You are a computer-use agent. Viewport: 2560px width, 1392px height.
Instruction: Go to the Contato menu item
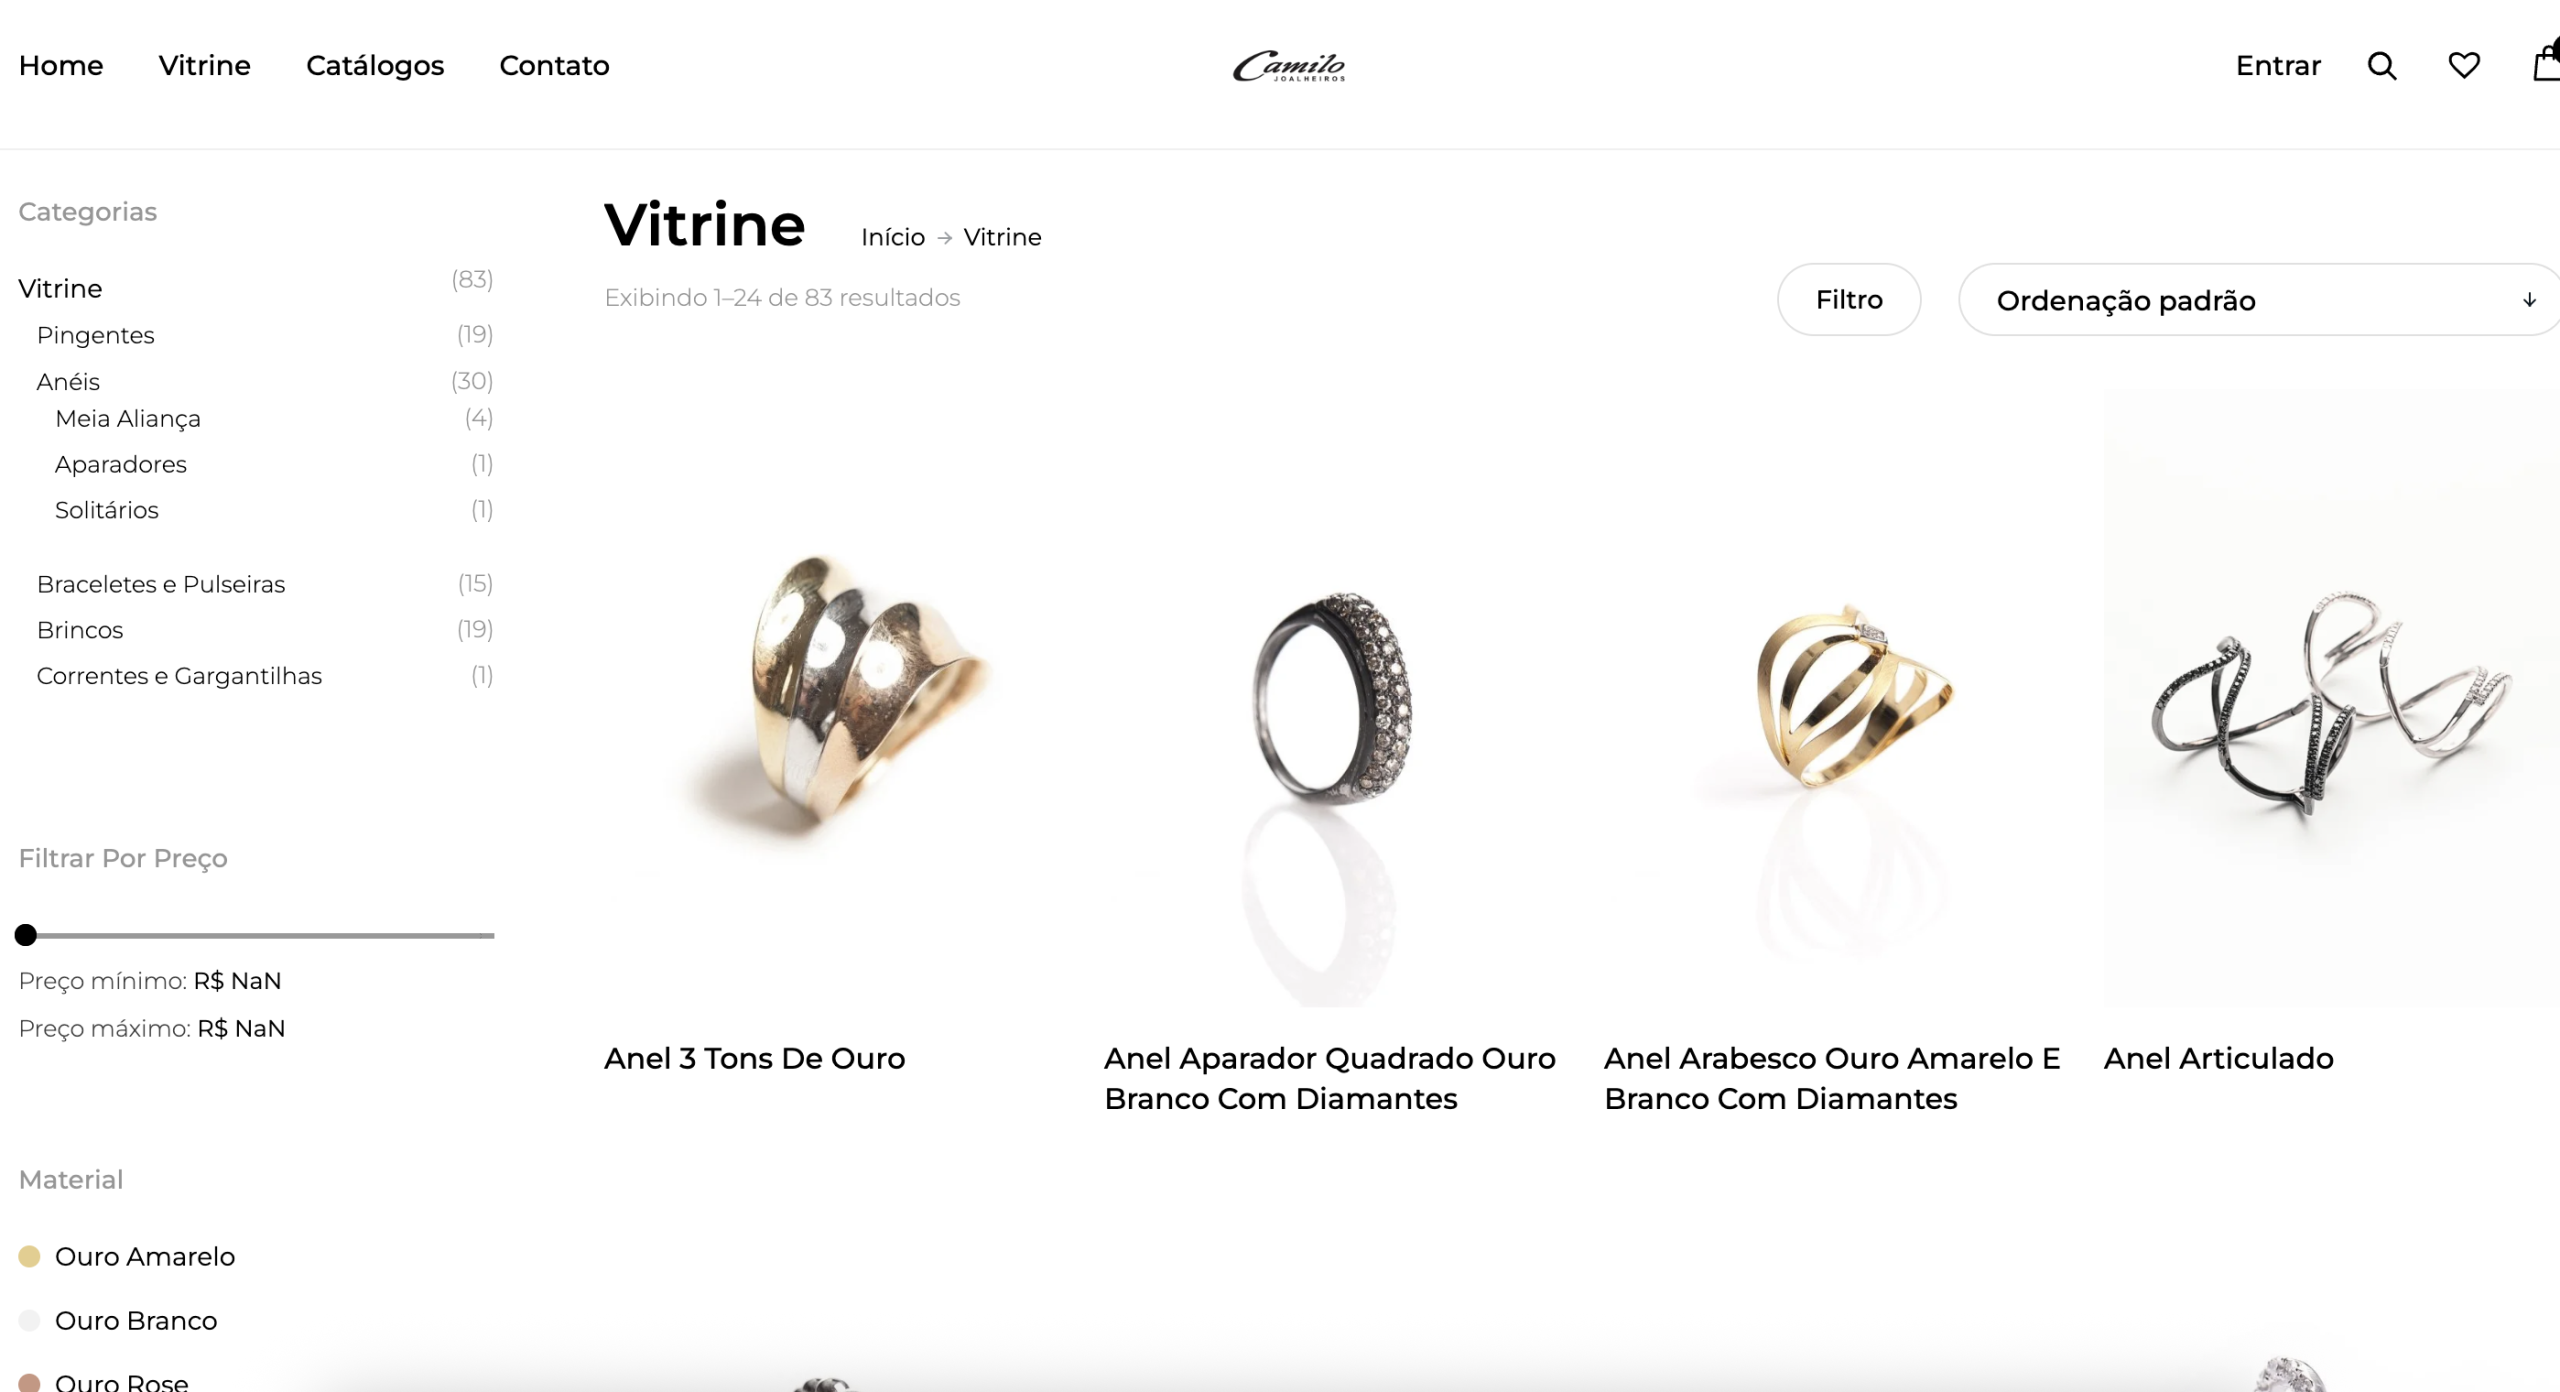[554, 66]
